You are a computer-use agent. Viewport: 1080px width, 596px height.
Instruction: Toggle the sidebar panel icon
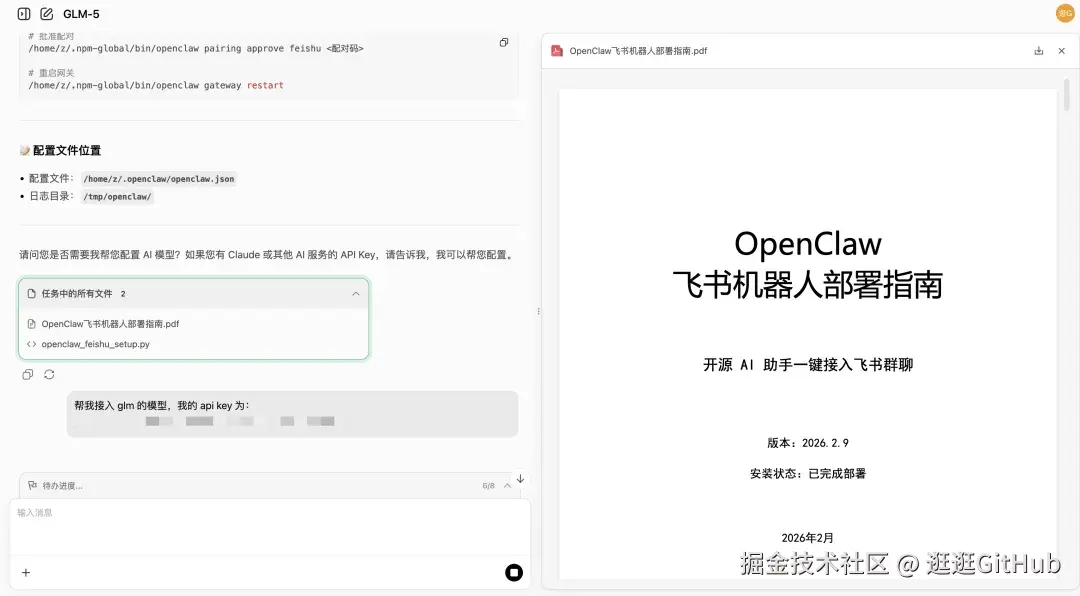[24, 14]
